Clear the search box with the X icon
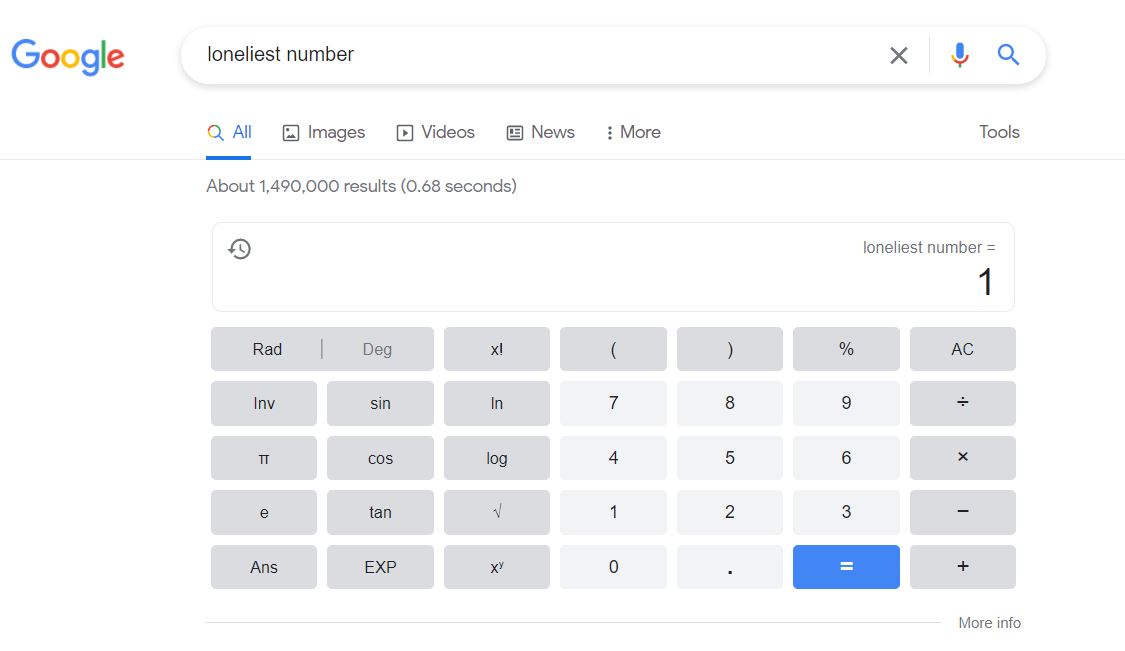Image resolution: width=1125 pixels, height=651 pixels. (x=898, y=55)
